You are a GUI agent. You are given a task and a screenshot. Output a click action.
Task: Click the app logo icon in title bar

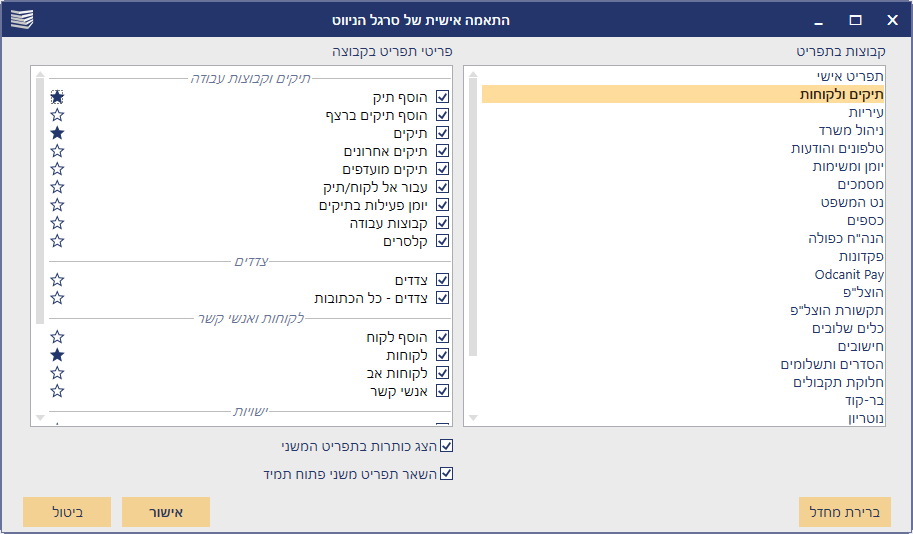(x=21, y=19)
